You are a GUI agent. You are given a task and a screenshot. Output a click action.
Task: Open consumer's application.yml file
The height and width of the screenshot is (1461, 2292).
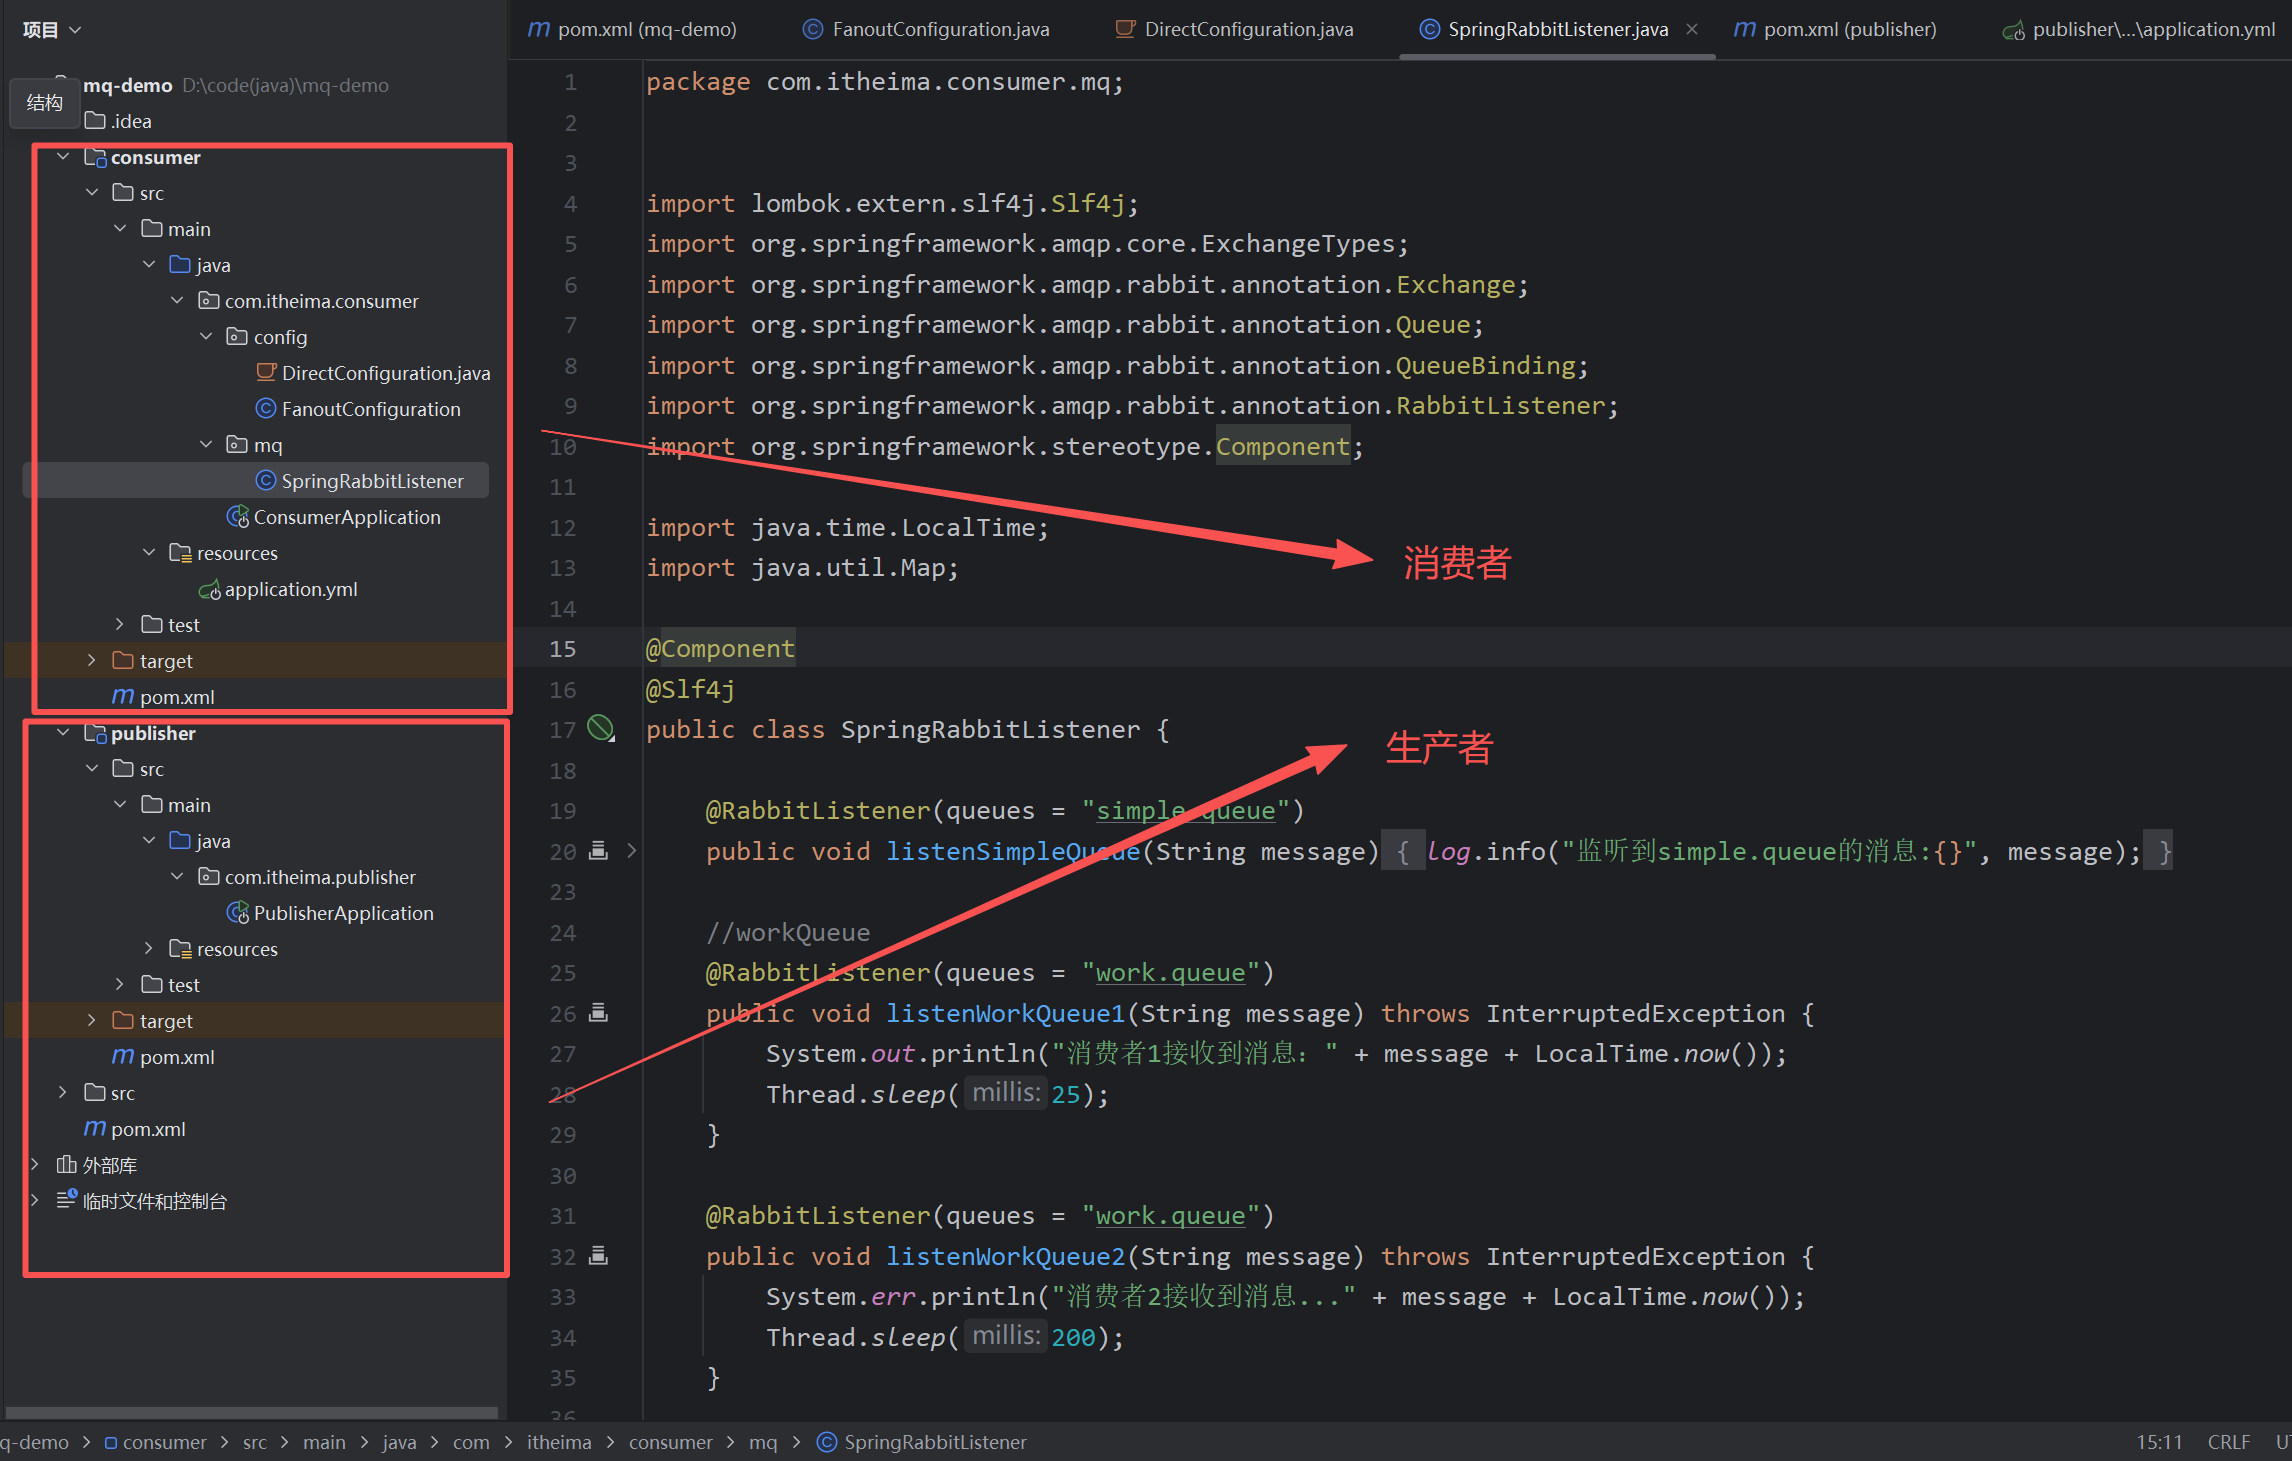tap(290, 589)
